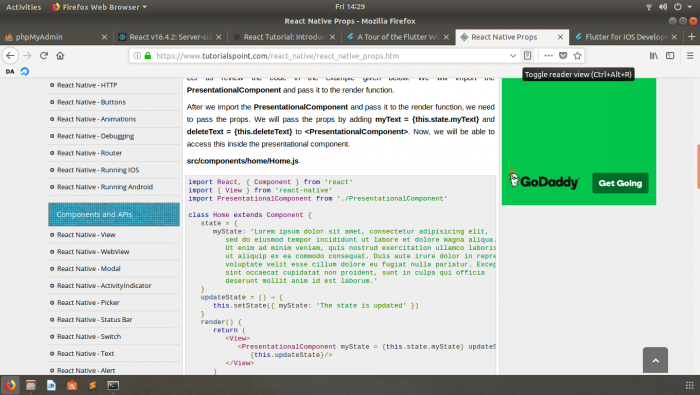
Task: Open system power status menu
Action: [x=682, y=7]
